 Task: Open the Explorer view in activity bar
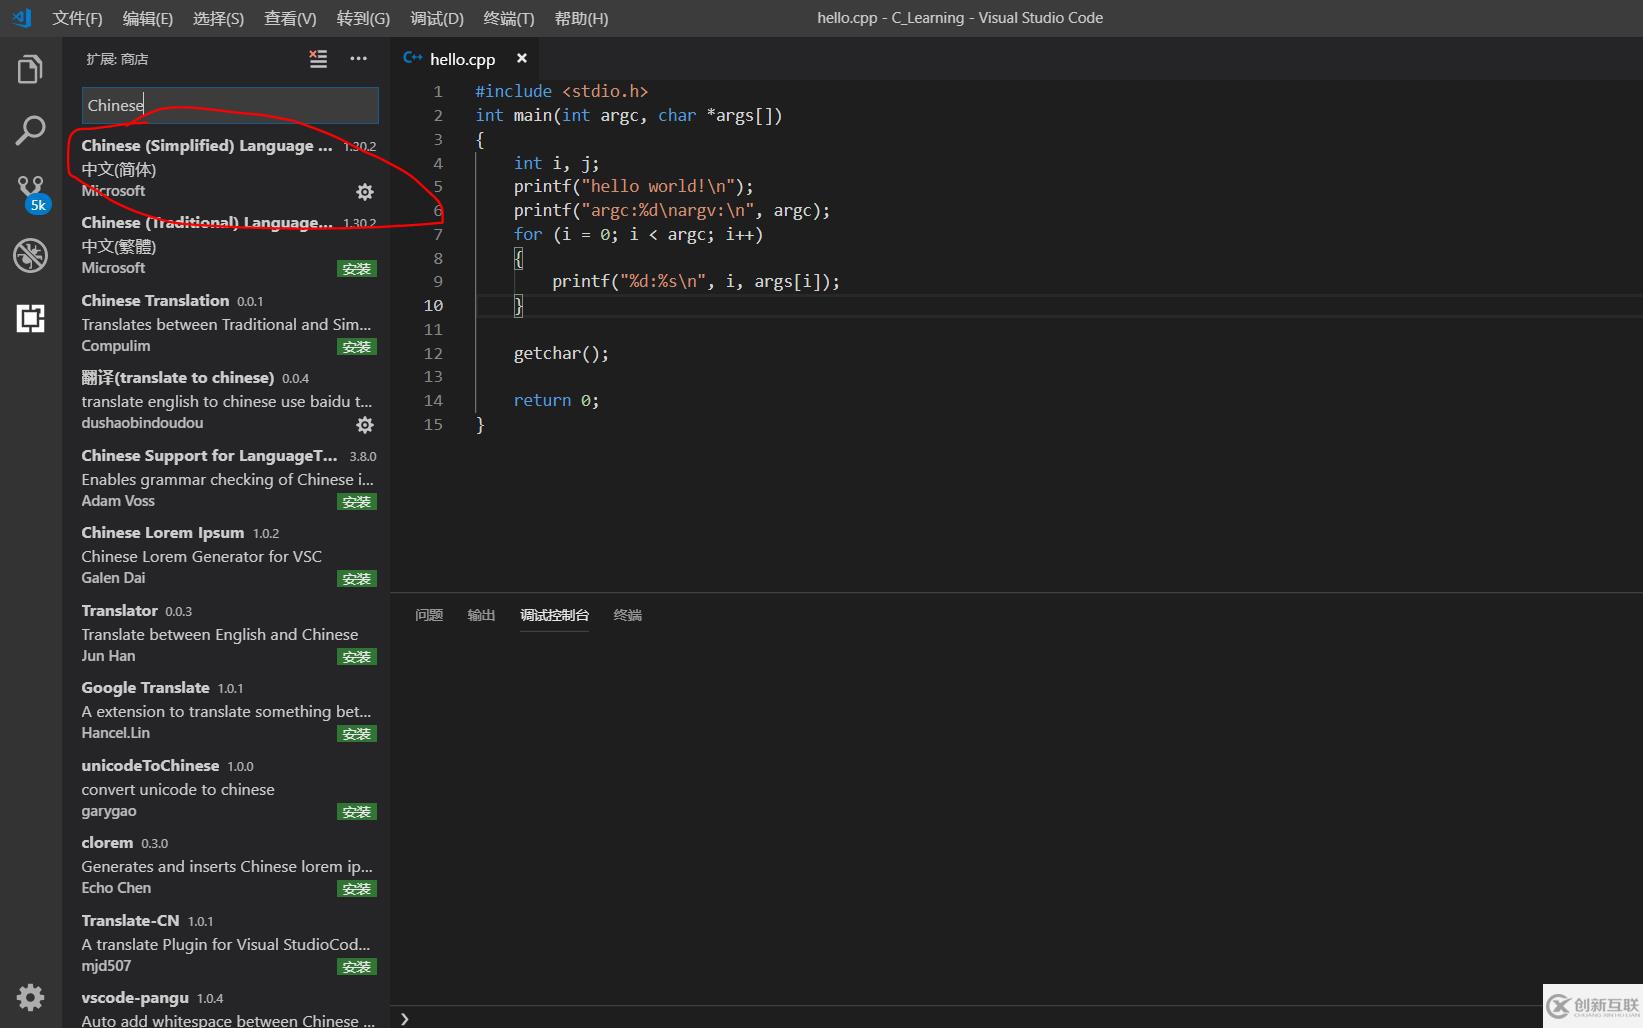tap(30, 70)
